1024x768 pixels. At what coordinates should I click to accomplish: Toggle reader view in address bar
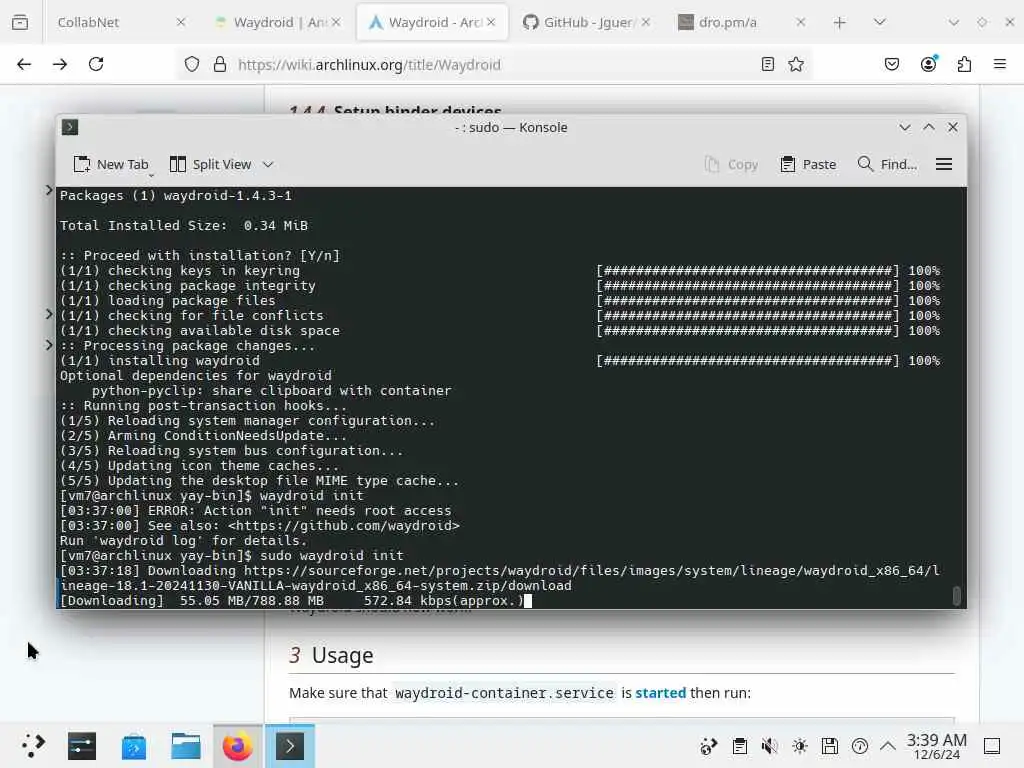pos(768,64)
